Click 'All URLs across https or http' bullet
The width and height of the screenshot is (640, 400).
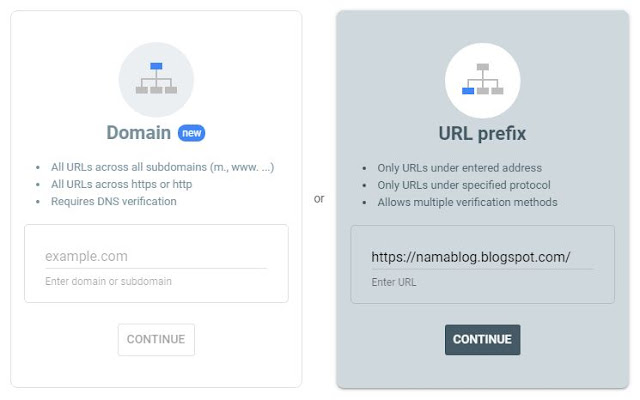pyautogui.click(x=120, y=184)
